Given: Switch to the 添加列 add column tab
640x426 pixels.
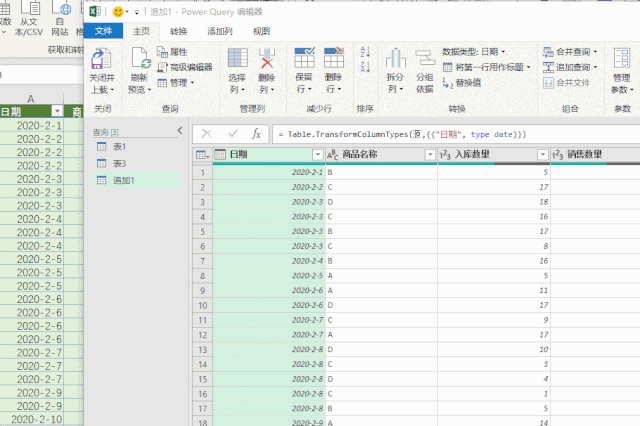Looking at the screenshot, I should point(220,31).
